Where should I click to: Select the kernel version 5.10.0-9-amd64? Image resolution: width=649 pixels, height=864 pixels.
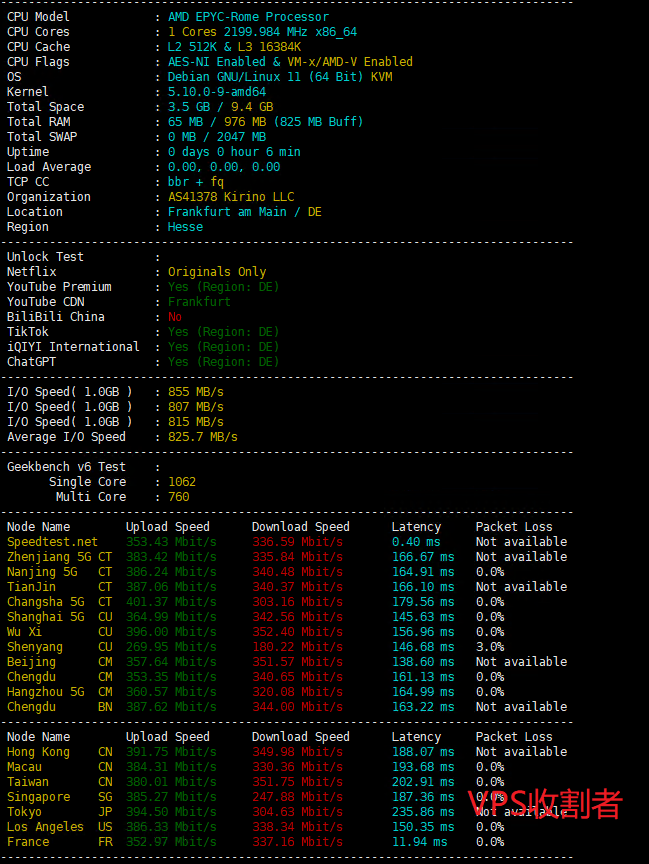pos(217,92)
